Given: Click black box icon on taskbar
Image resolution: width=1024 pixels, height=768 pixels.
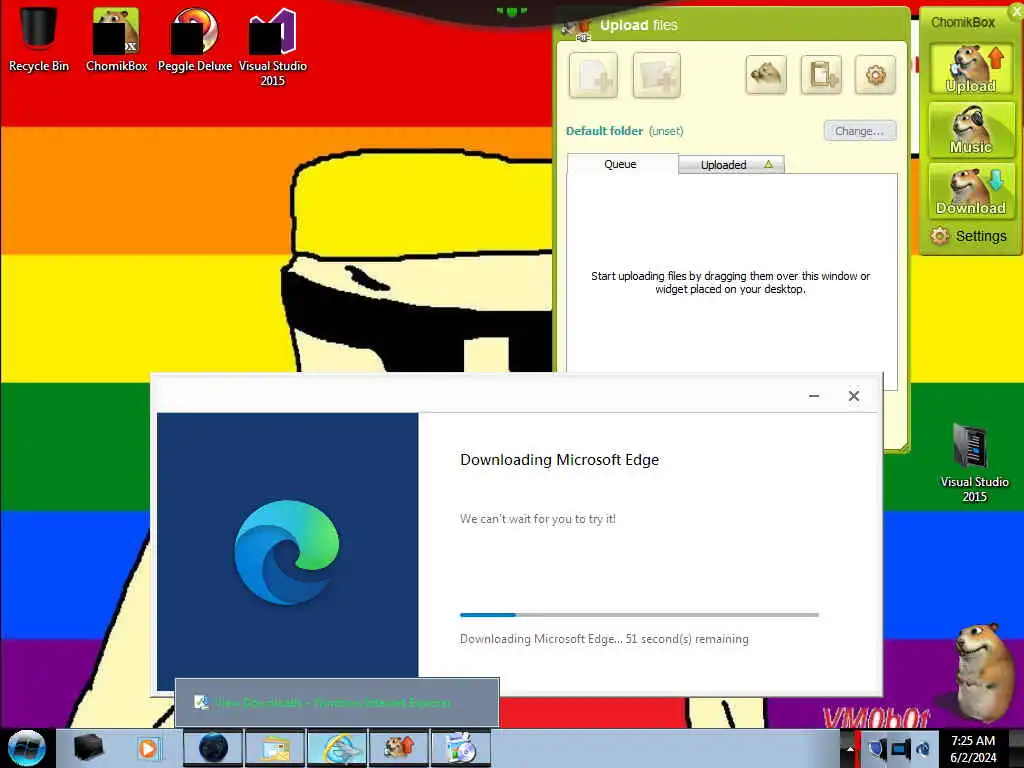Looking at the screenshot, I should (x=88, y=748).
